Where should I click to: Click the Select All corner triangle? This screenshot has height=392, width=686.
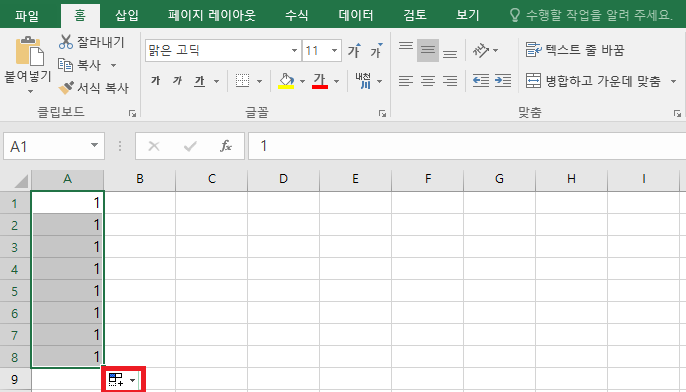point(20,181)
